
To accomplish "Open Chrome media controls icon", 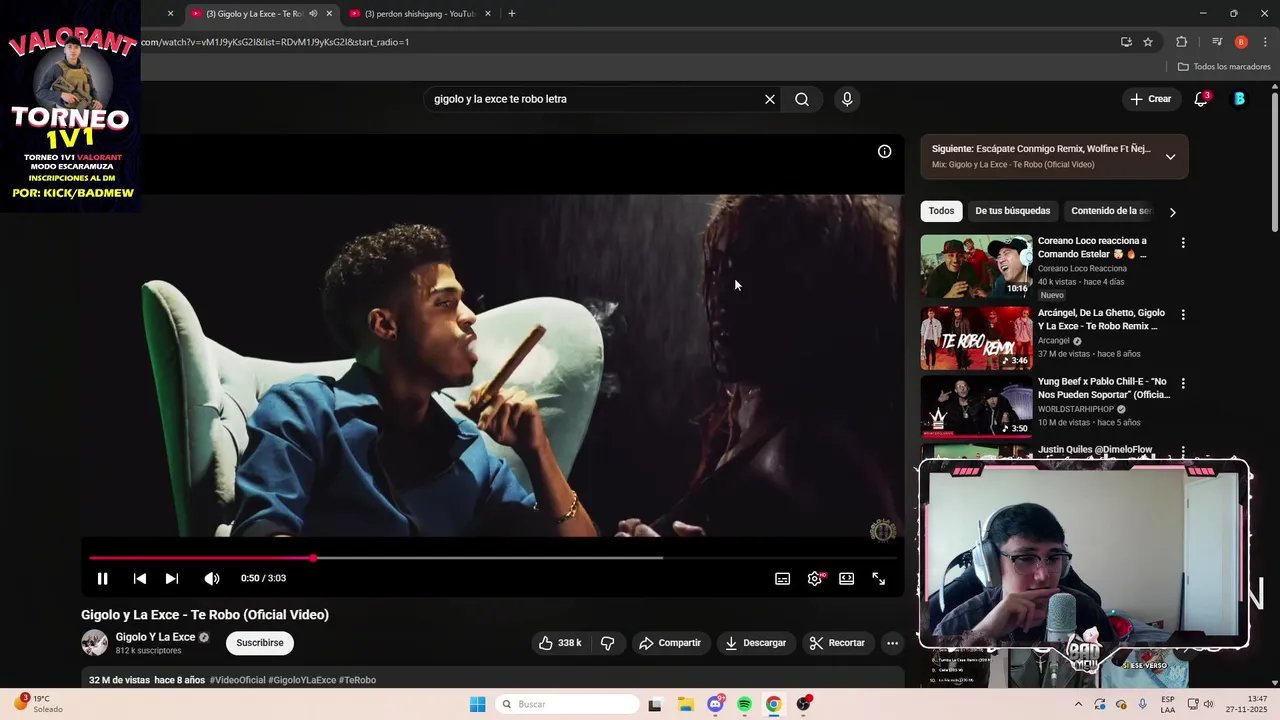I will click(x=1217, y=42).
